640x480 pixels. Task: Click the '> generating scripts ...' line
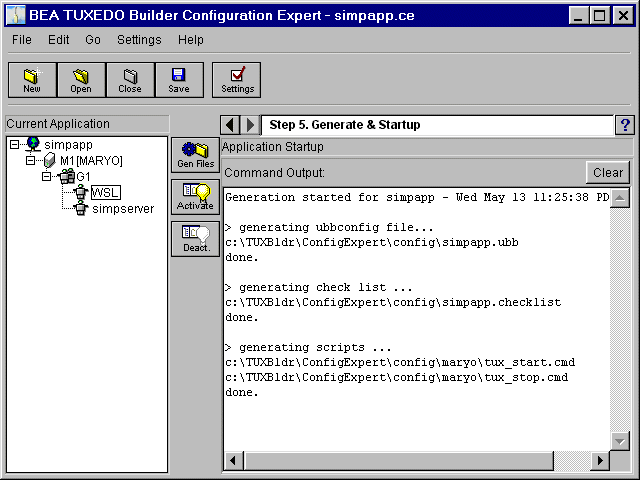(x=308, y=347)
